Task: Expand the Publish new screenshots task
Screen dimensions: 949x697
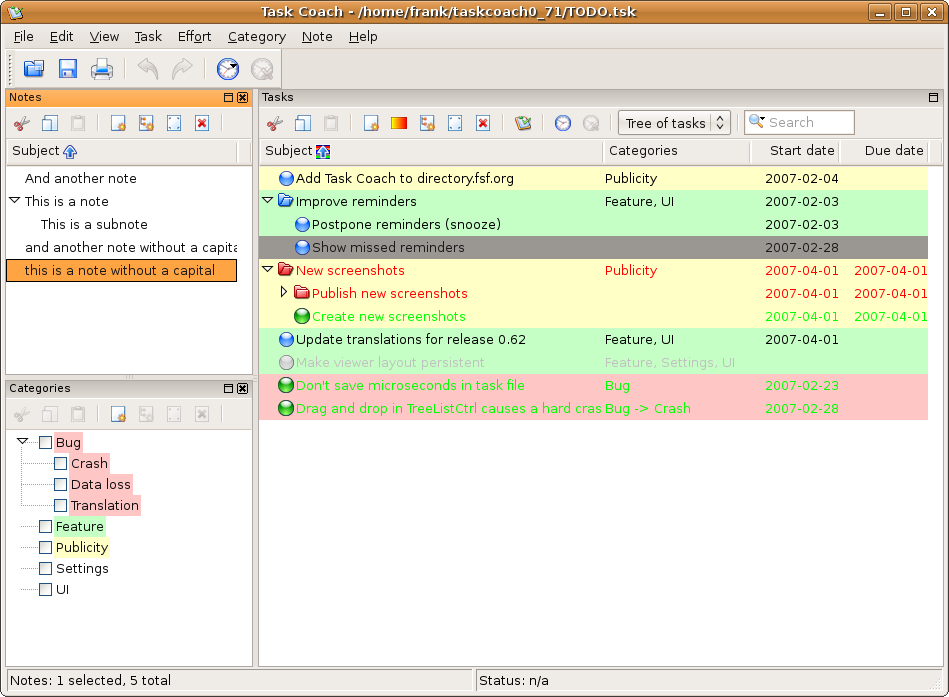Action: [284, 293]
